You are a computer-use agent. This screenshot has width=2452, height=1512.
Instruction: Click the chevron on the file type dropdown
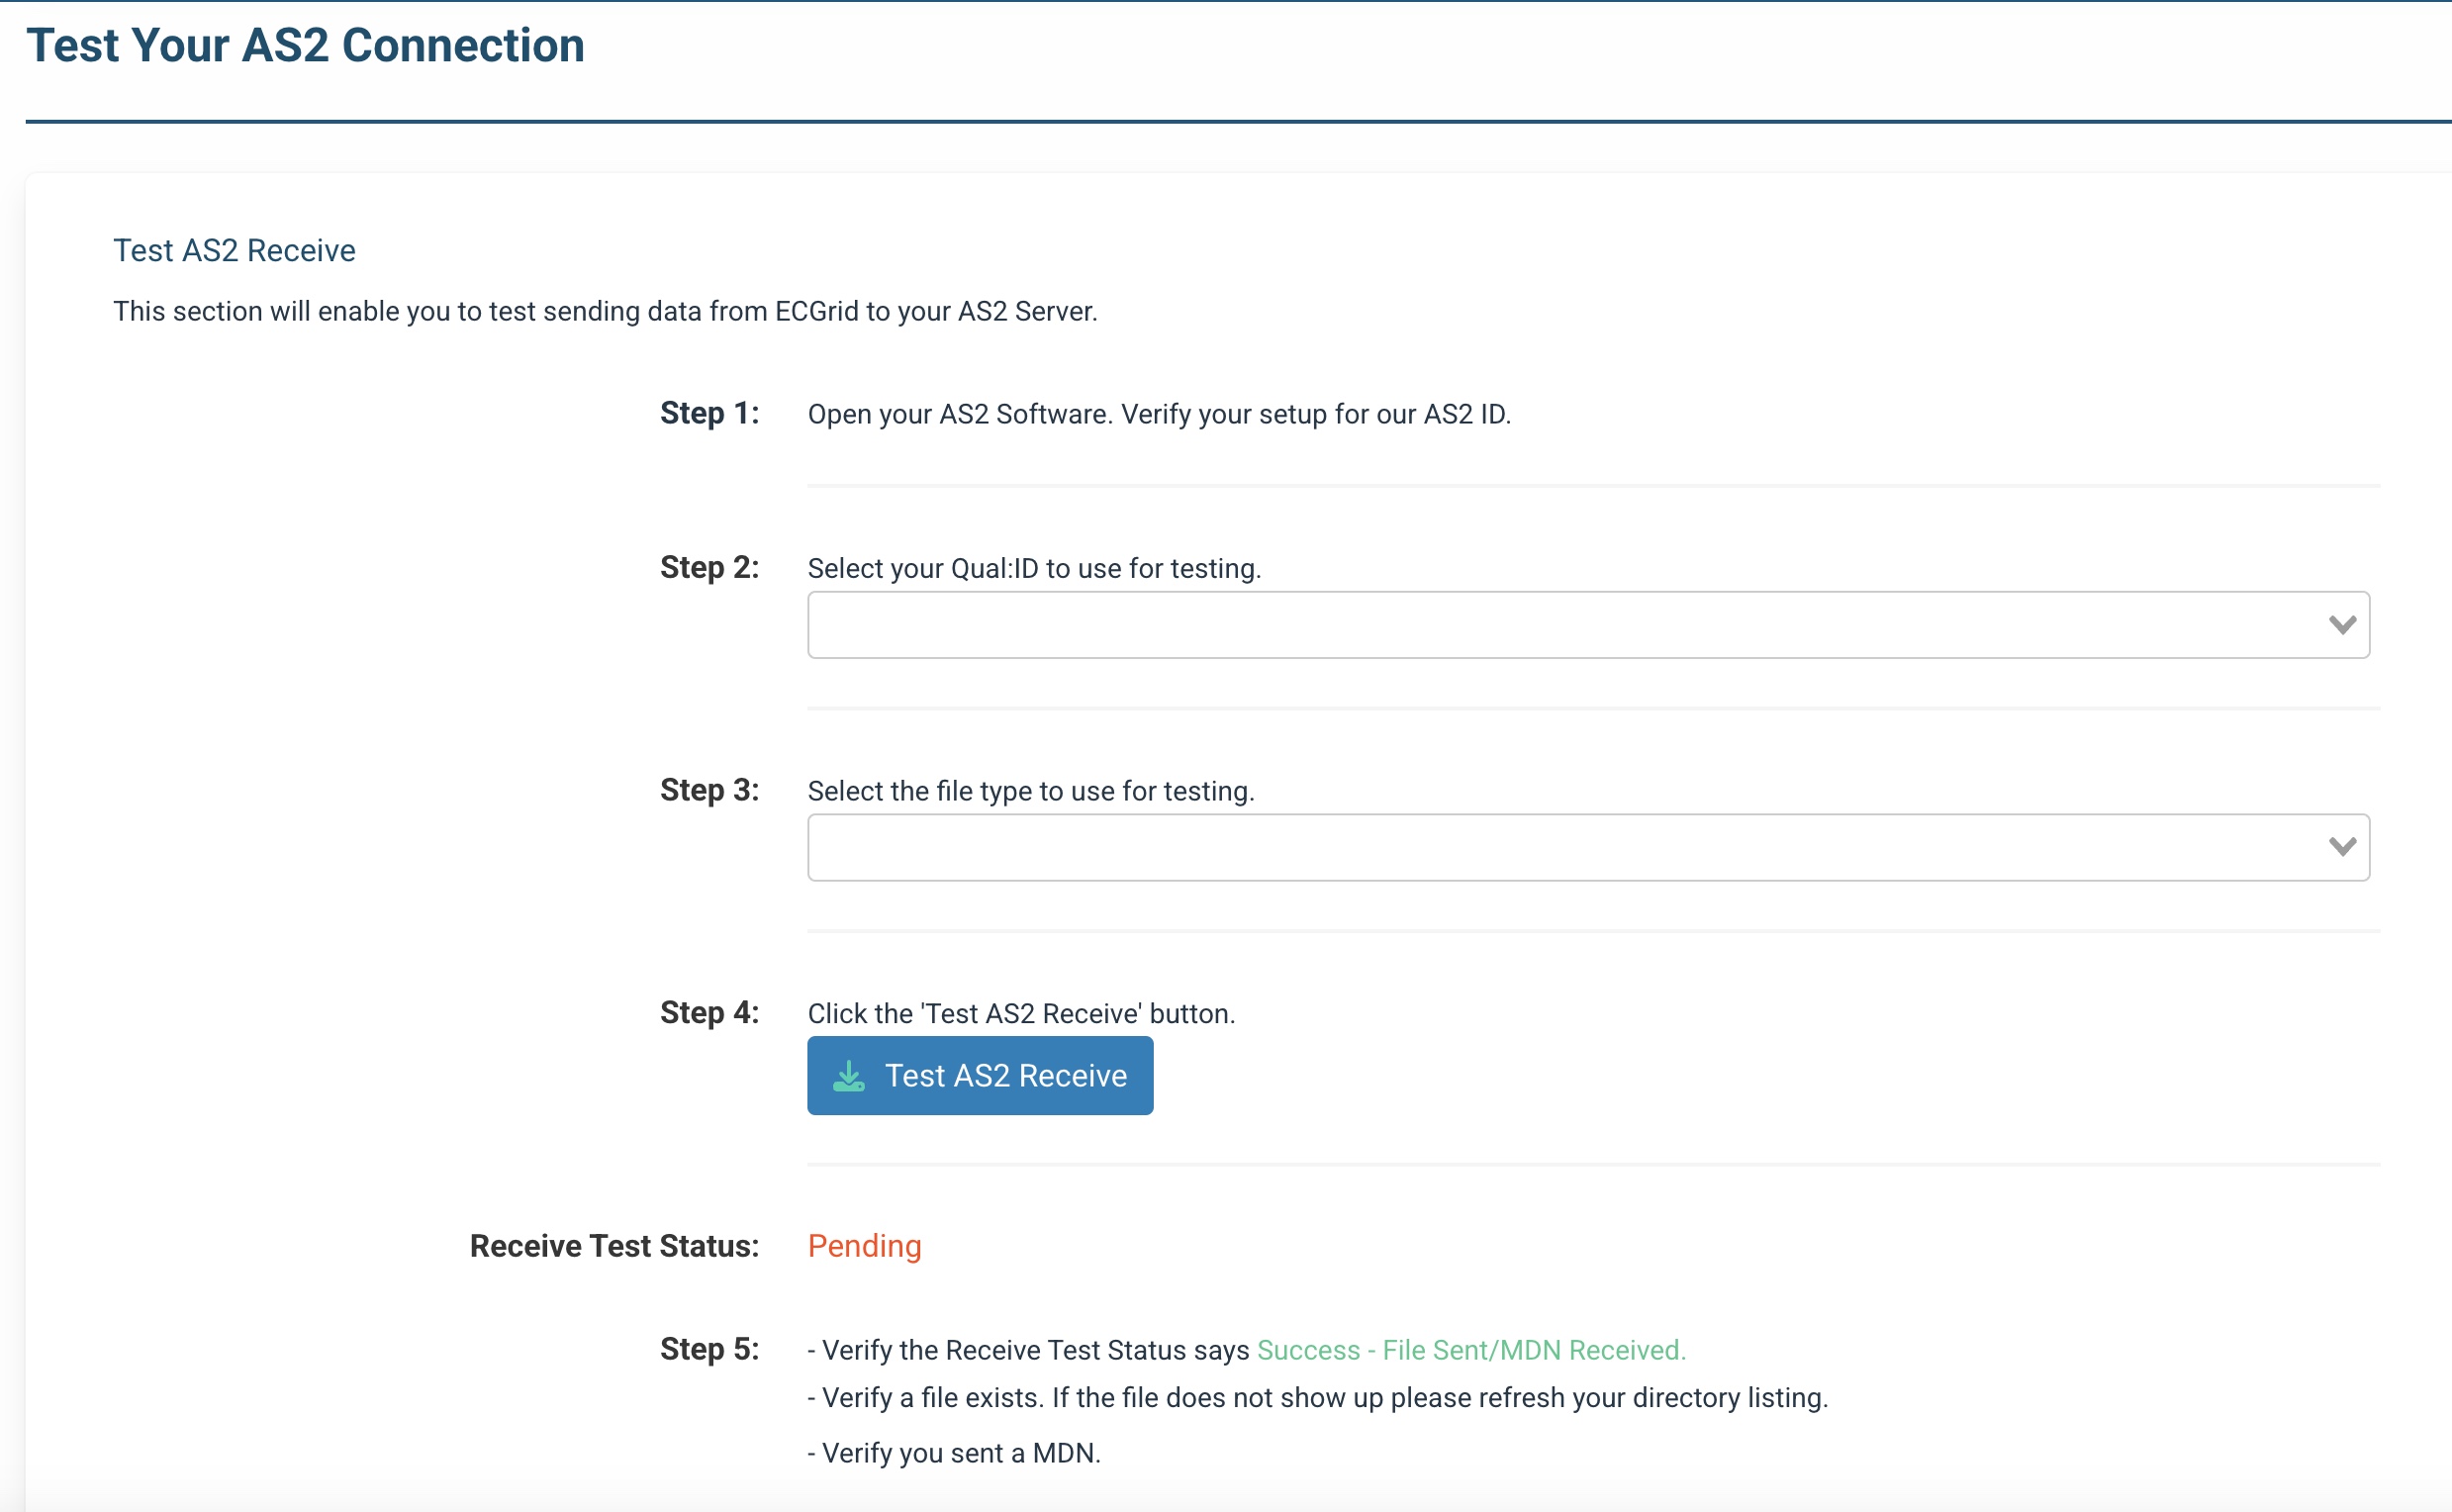[x=2343, y=847]
